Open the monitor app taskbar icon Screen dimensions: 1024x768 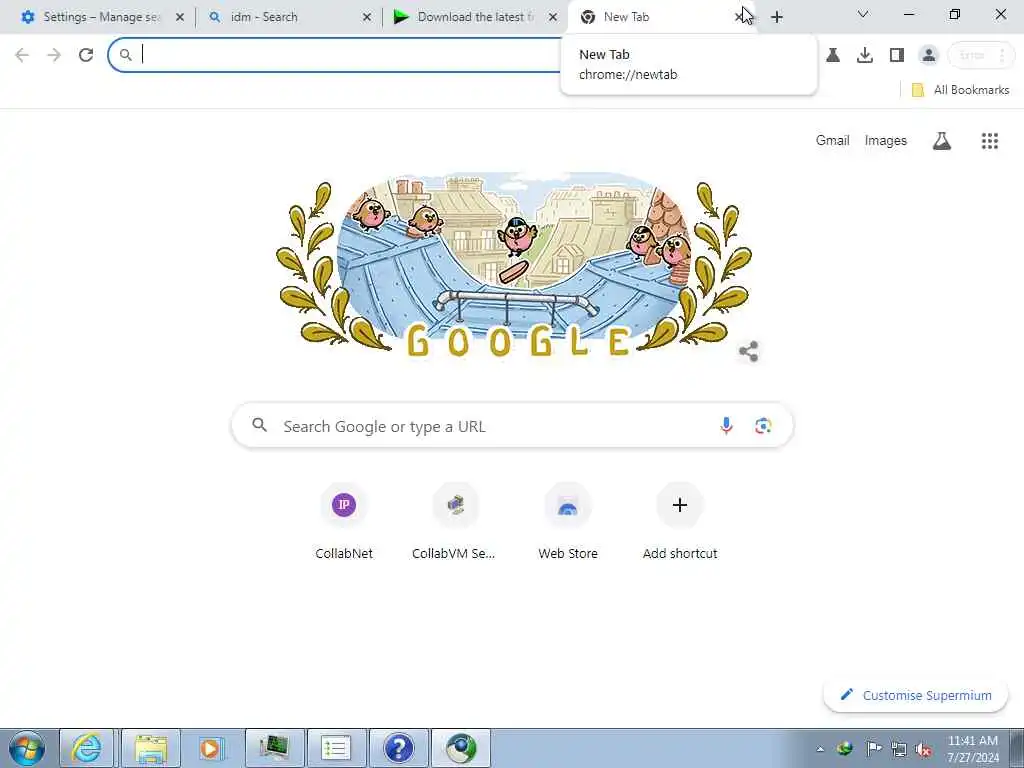tap(274, 748)
